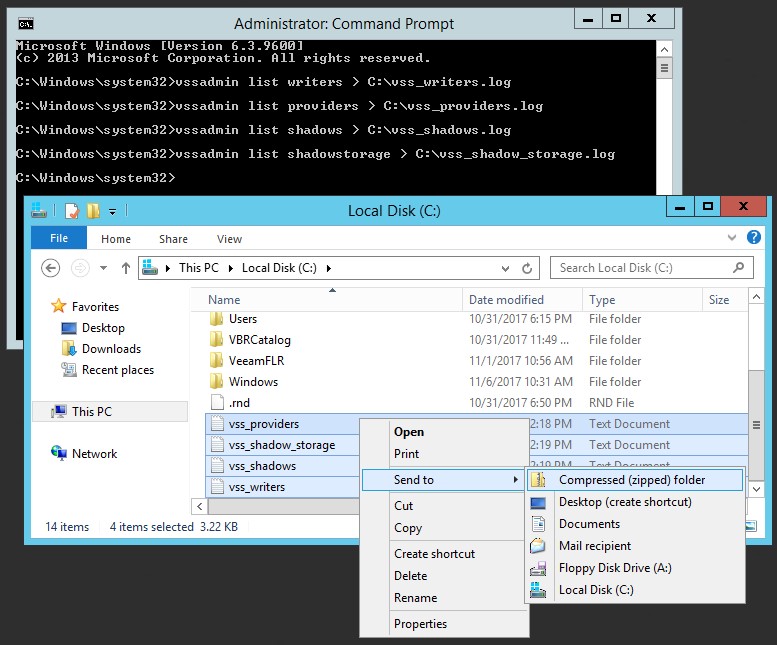Click the horizontal scrollbar left arrow
This screenshot has width=777, height=645.
click(200, 506)
